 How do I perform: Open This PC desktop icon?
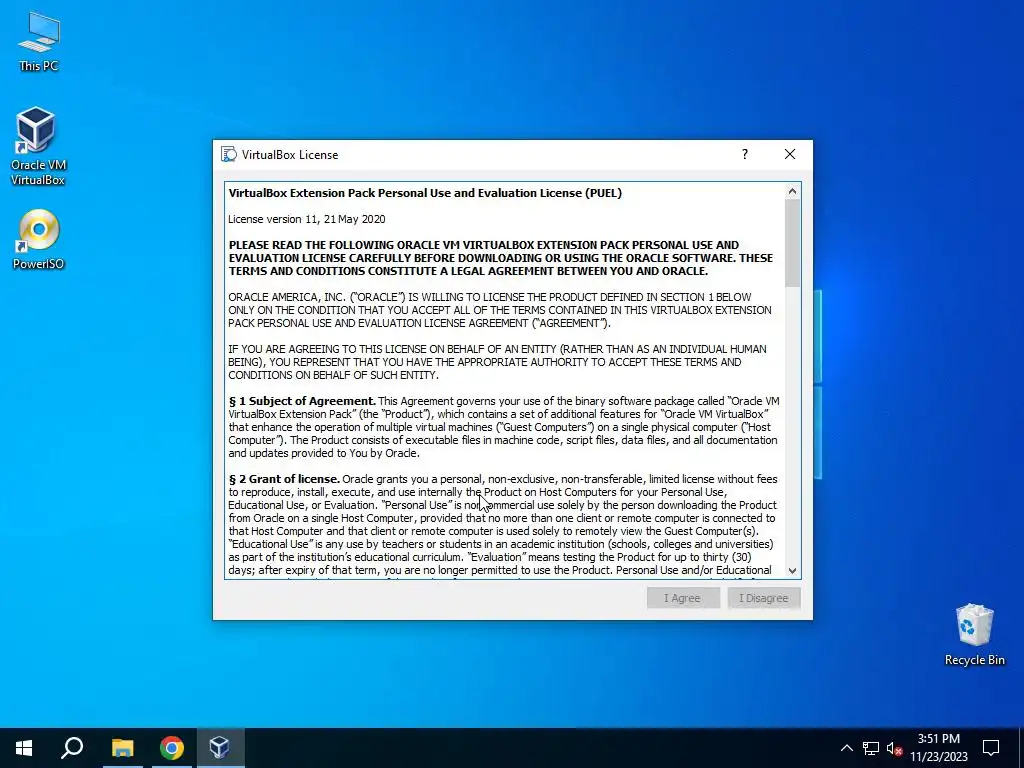(39, 41)
